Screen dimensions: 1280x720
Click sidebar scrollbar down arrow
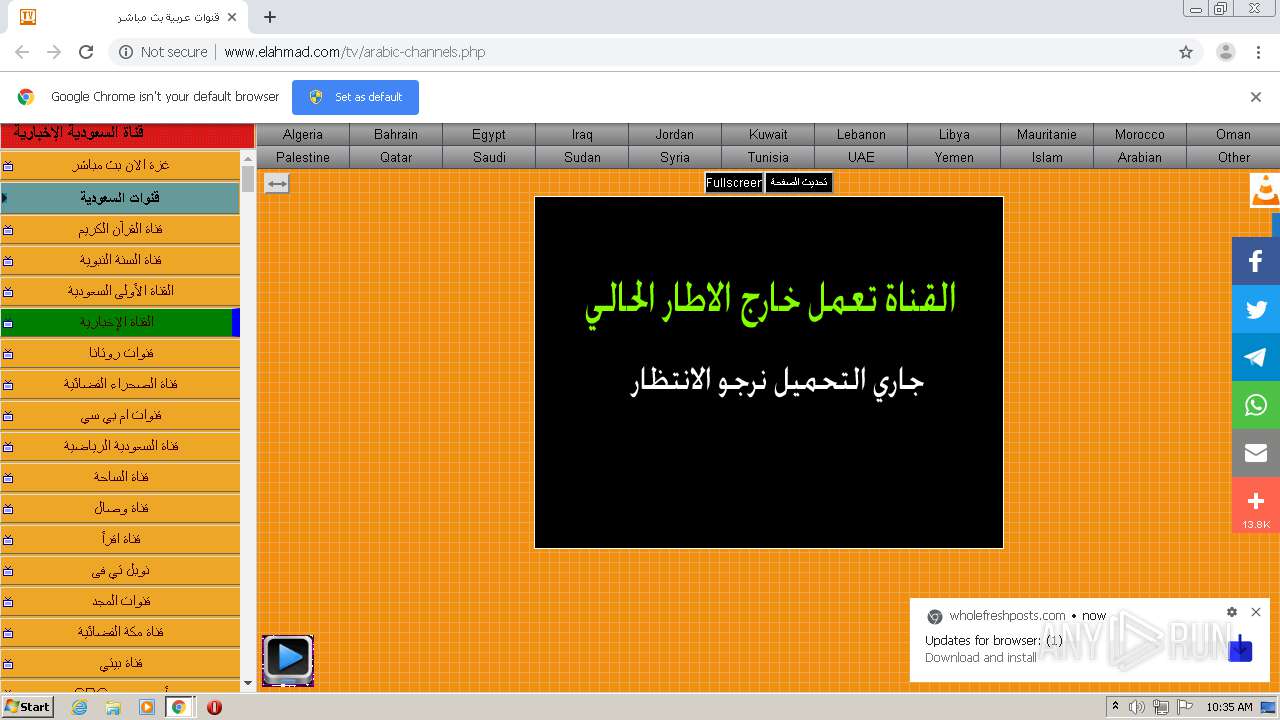pyautogui.click(x=248, y=684)
